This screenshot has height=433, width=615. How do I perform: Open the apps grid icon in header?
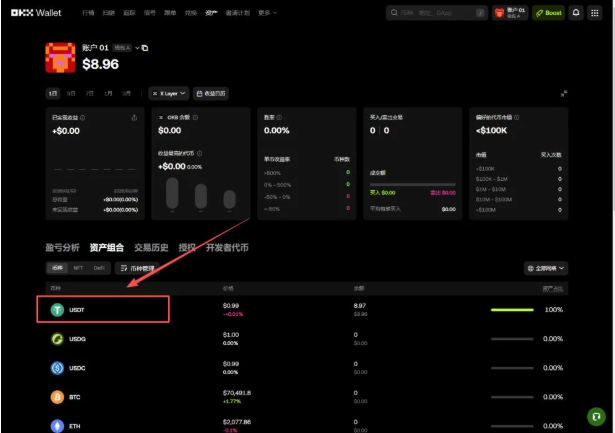[x=595, y=13]
